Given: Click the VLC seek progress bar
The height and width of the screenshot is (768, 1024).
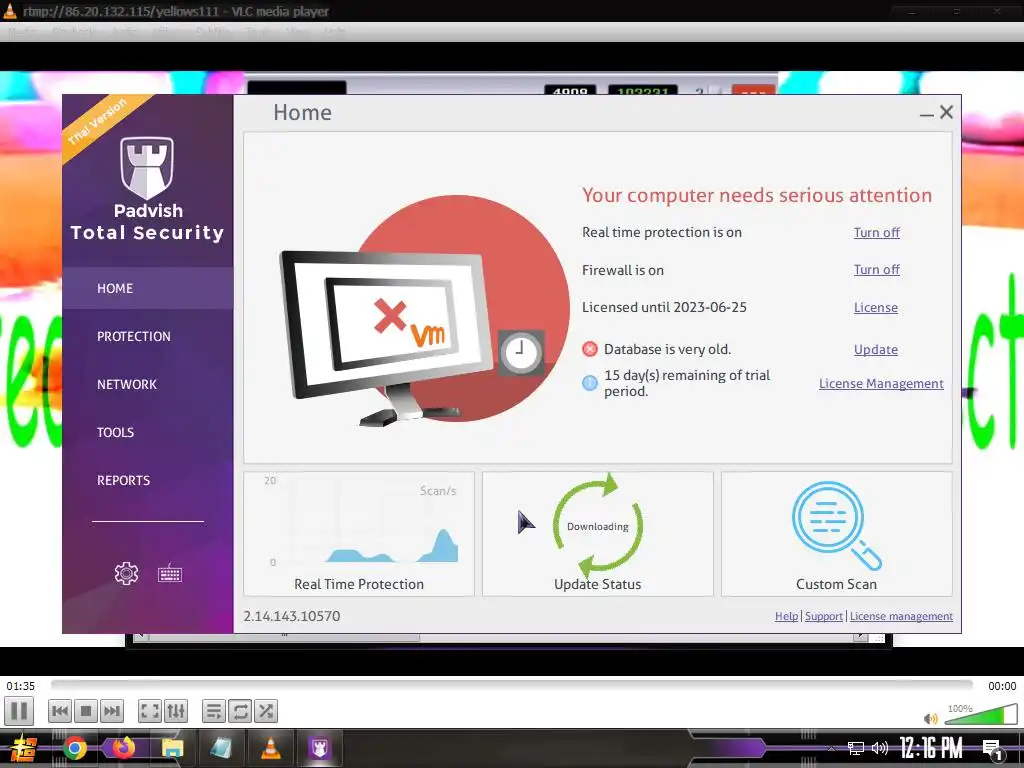Looking at the screenshot, I should point(511,684).
